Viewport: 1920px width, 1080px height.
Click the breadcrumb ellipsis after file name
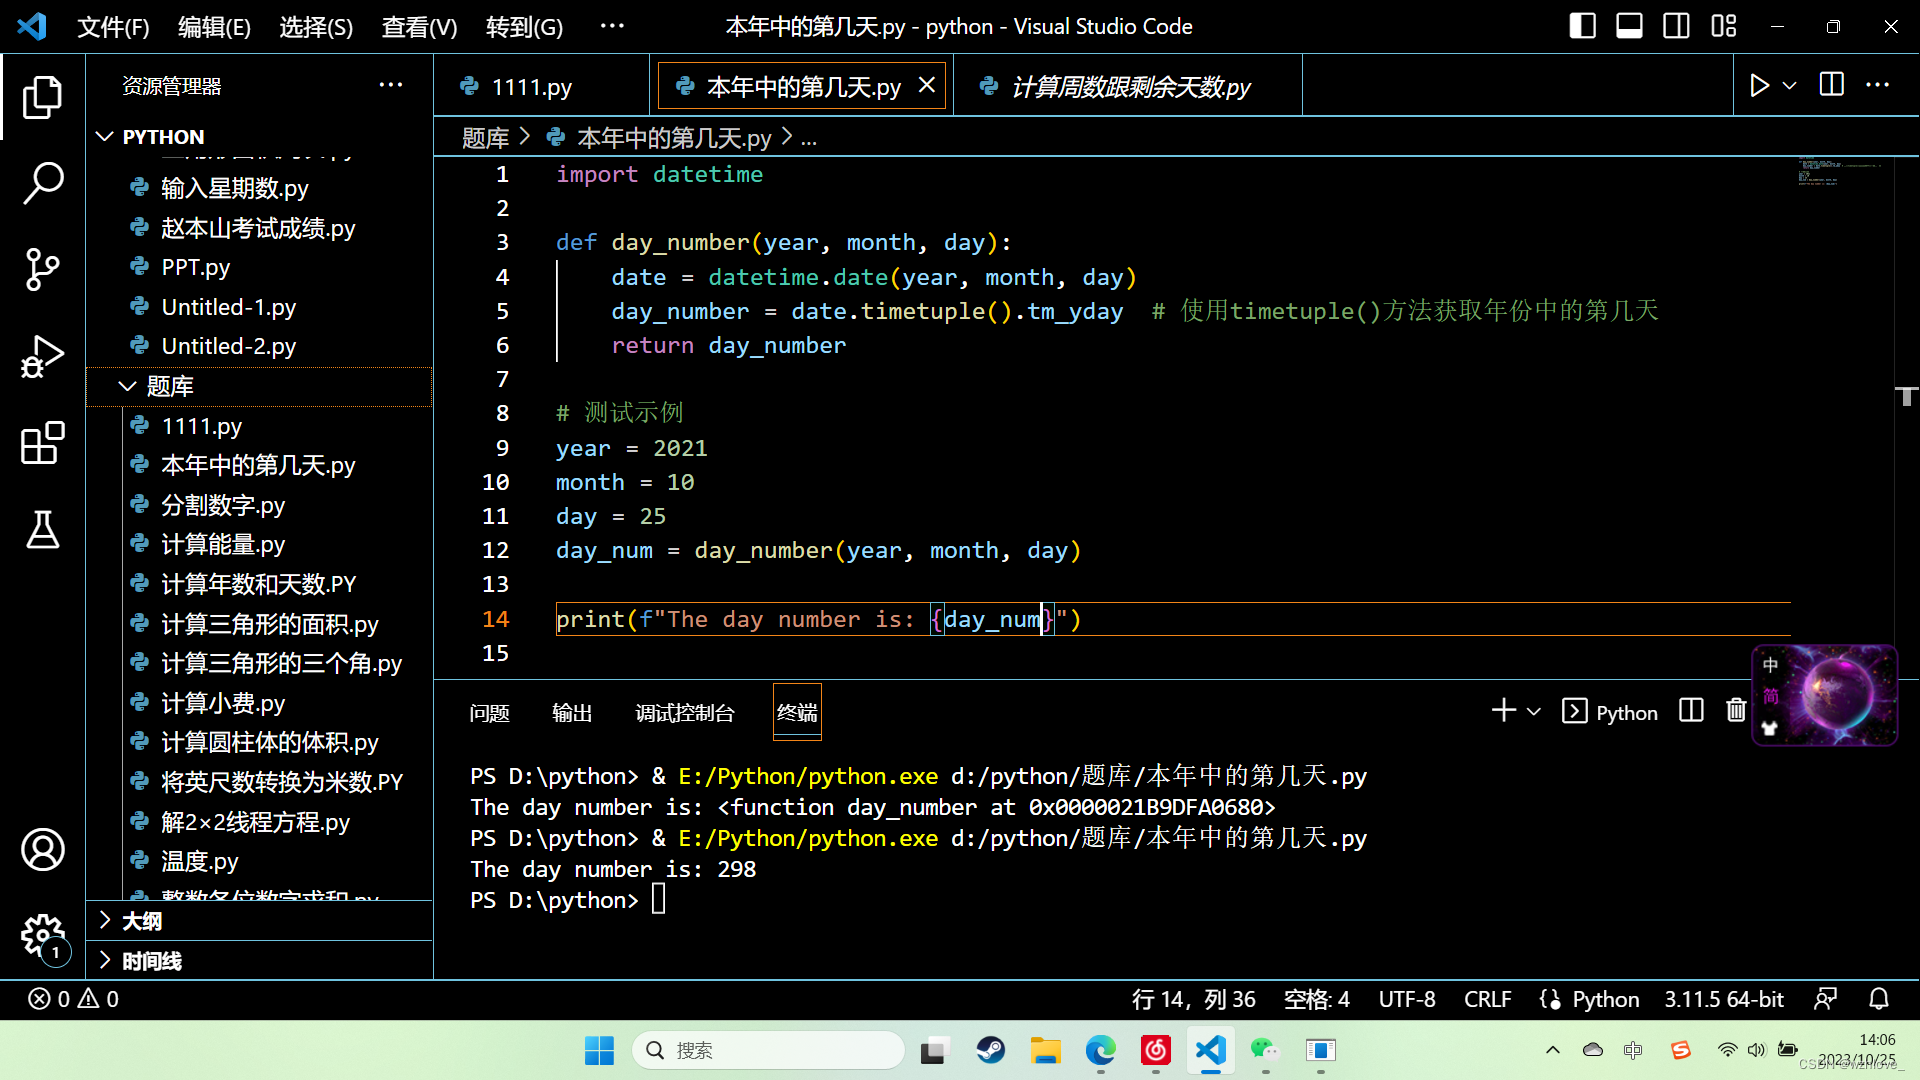point(809,138)
